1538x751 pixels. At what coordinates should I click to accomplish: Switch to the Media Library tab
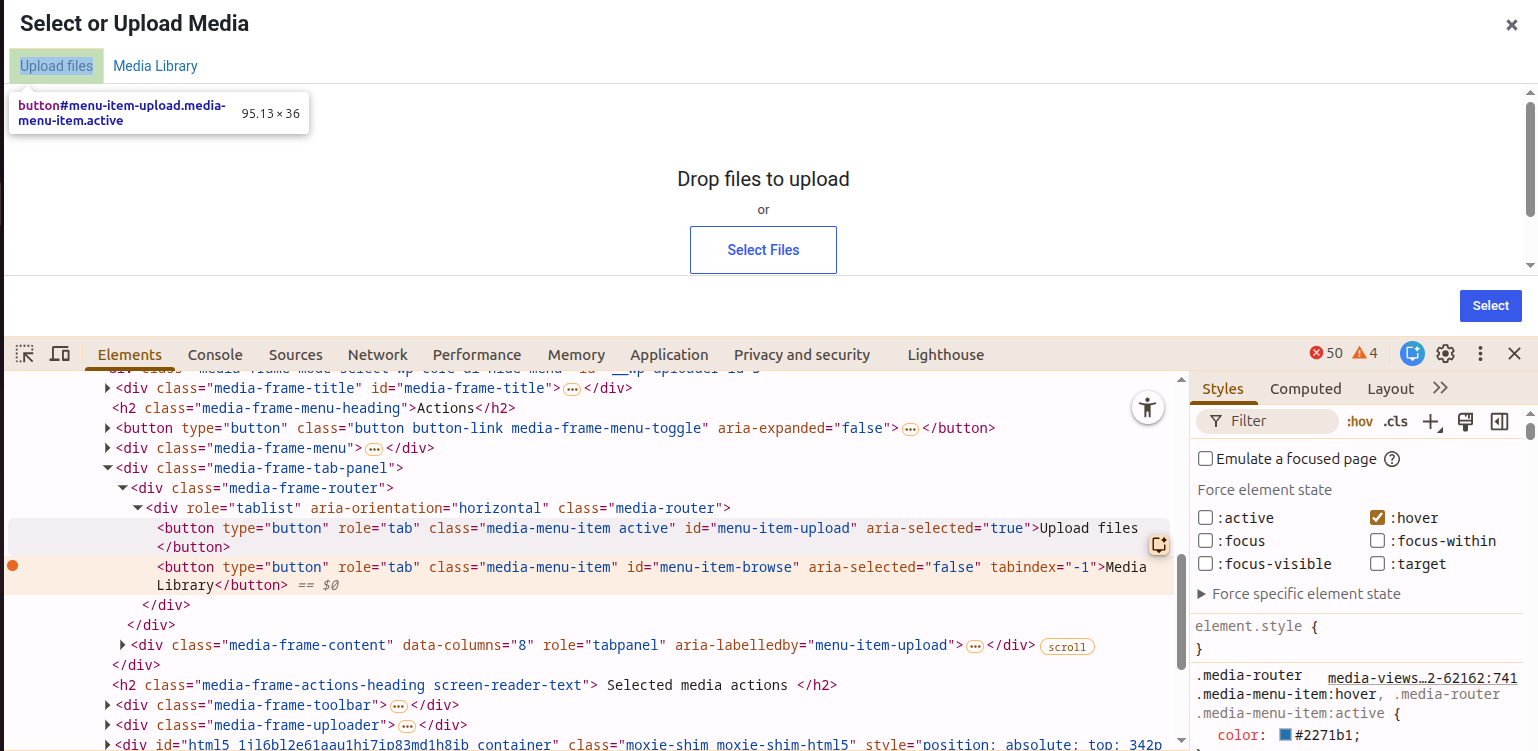(x=155, y=66)
